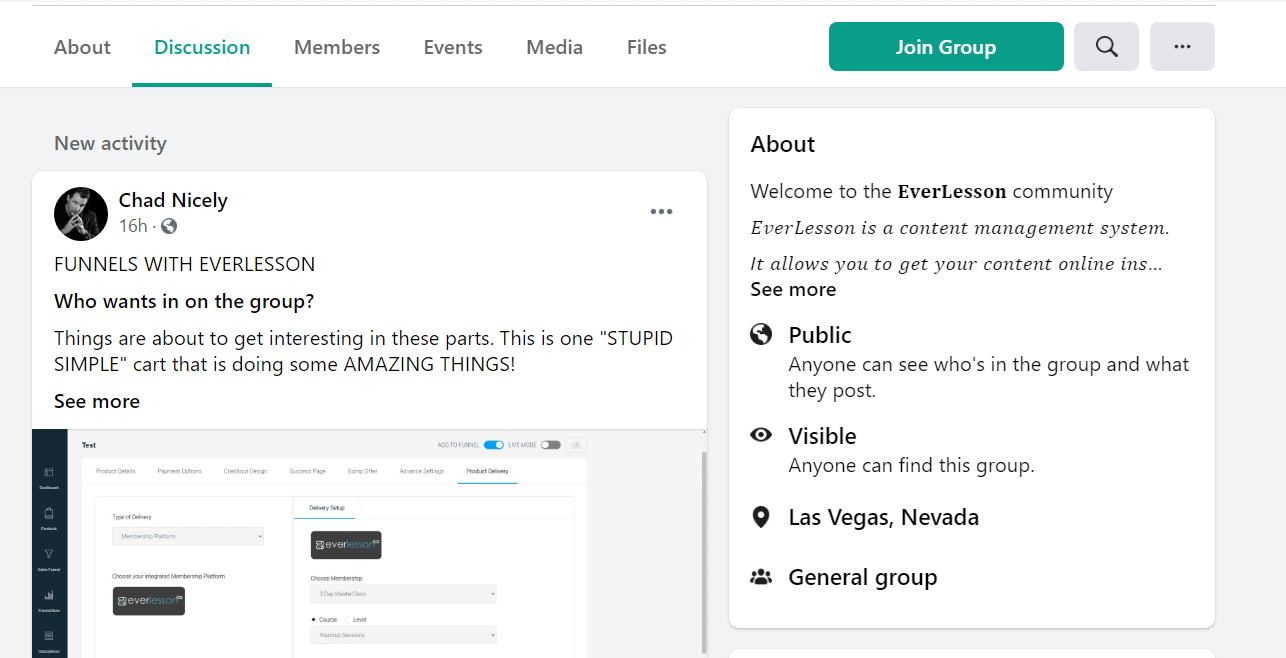Screen dimensions: 1286x658
Task: Click 'Anyone can find this group.' text
Action: click(911, 465)
